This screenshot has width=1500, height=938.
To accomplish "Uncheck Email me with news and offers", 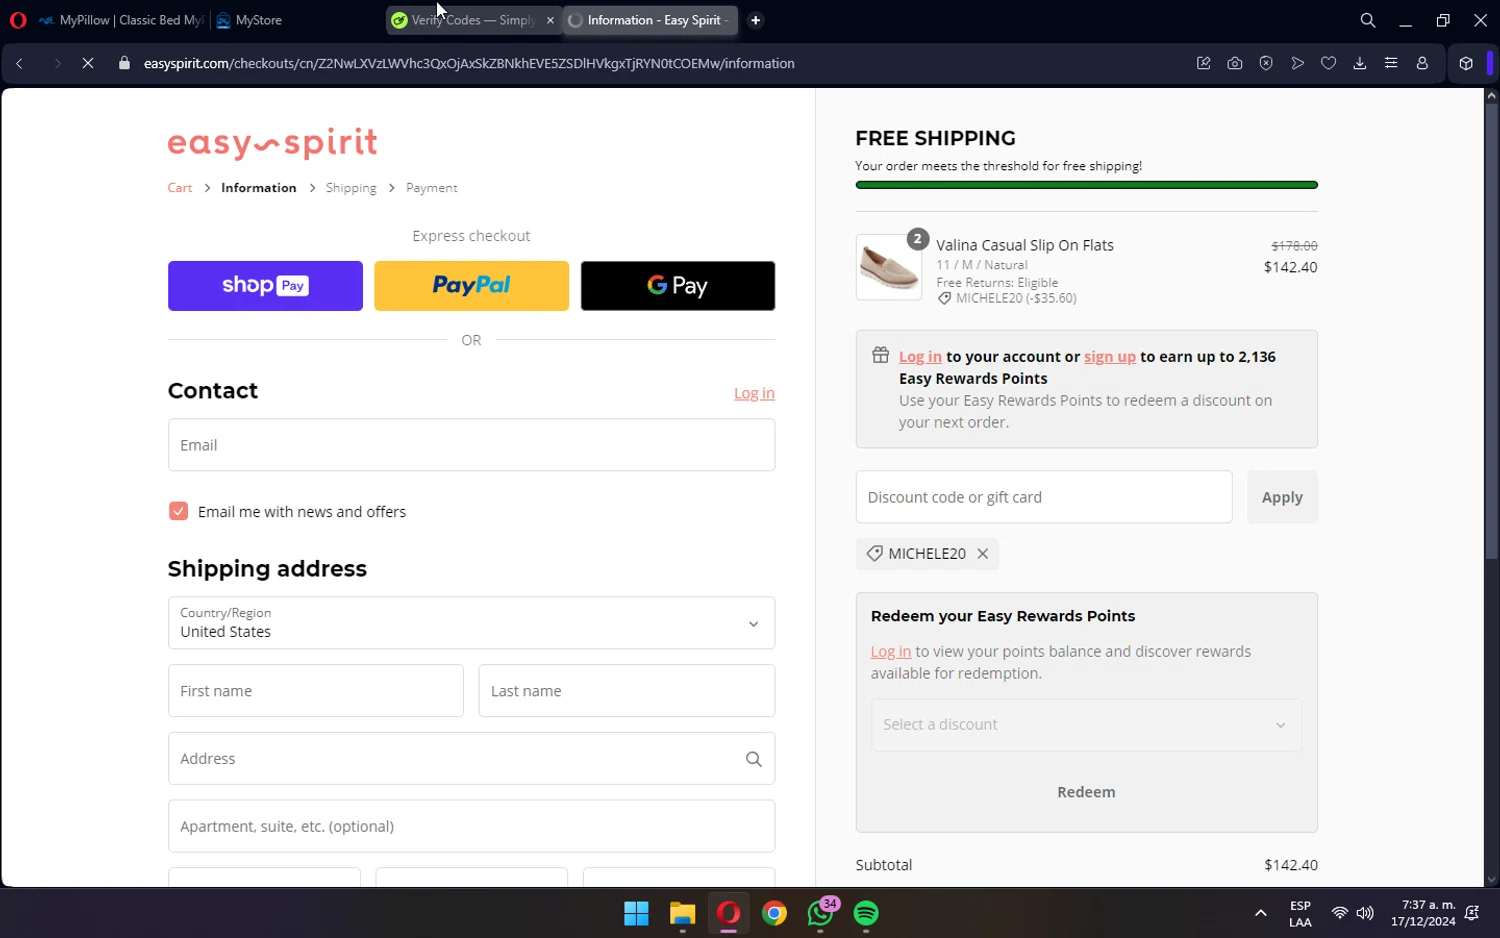I will [x=178, y=511].
